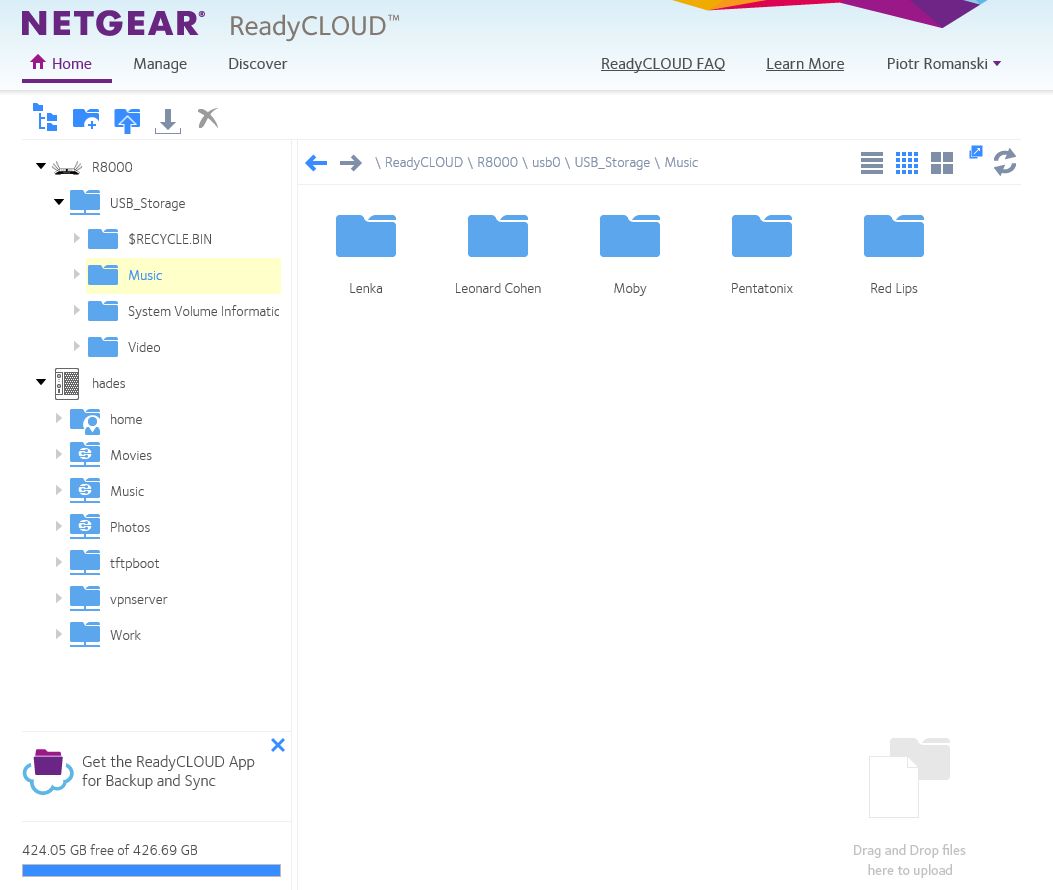Click the NETGEAR logo
Image resolution: width=1053 pixels, height=890 pixels.
point(113,24)
